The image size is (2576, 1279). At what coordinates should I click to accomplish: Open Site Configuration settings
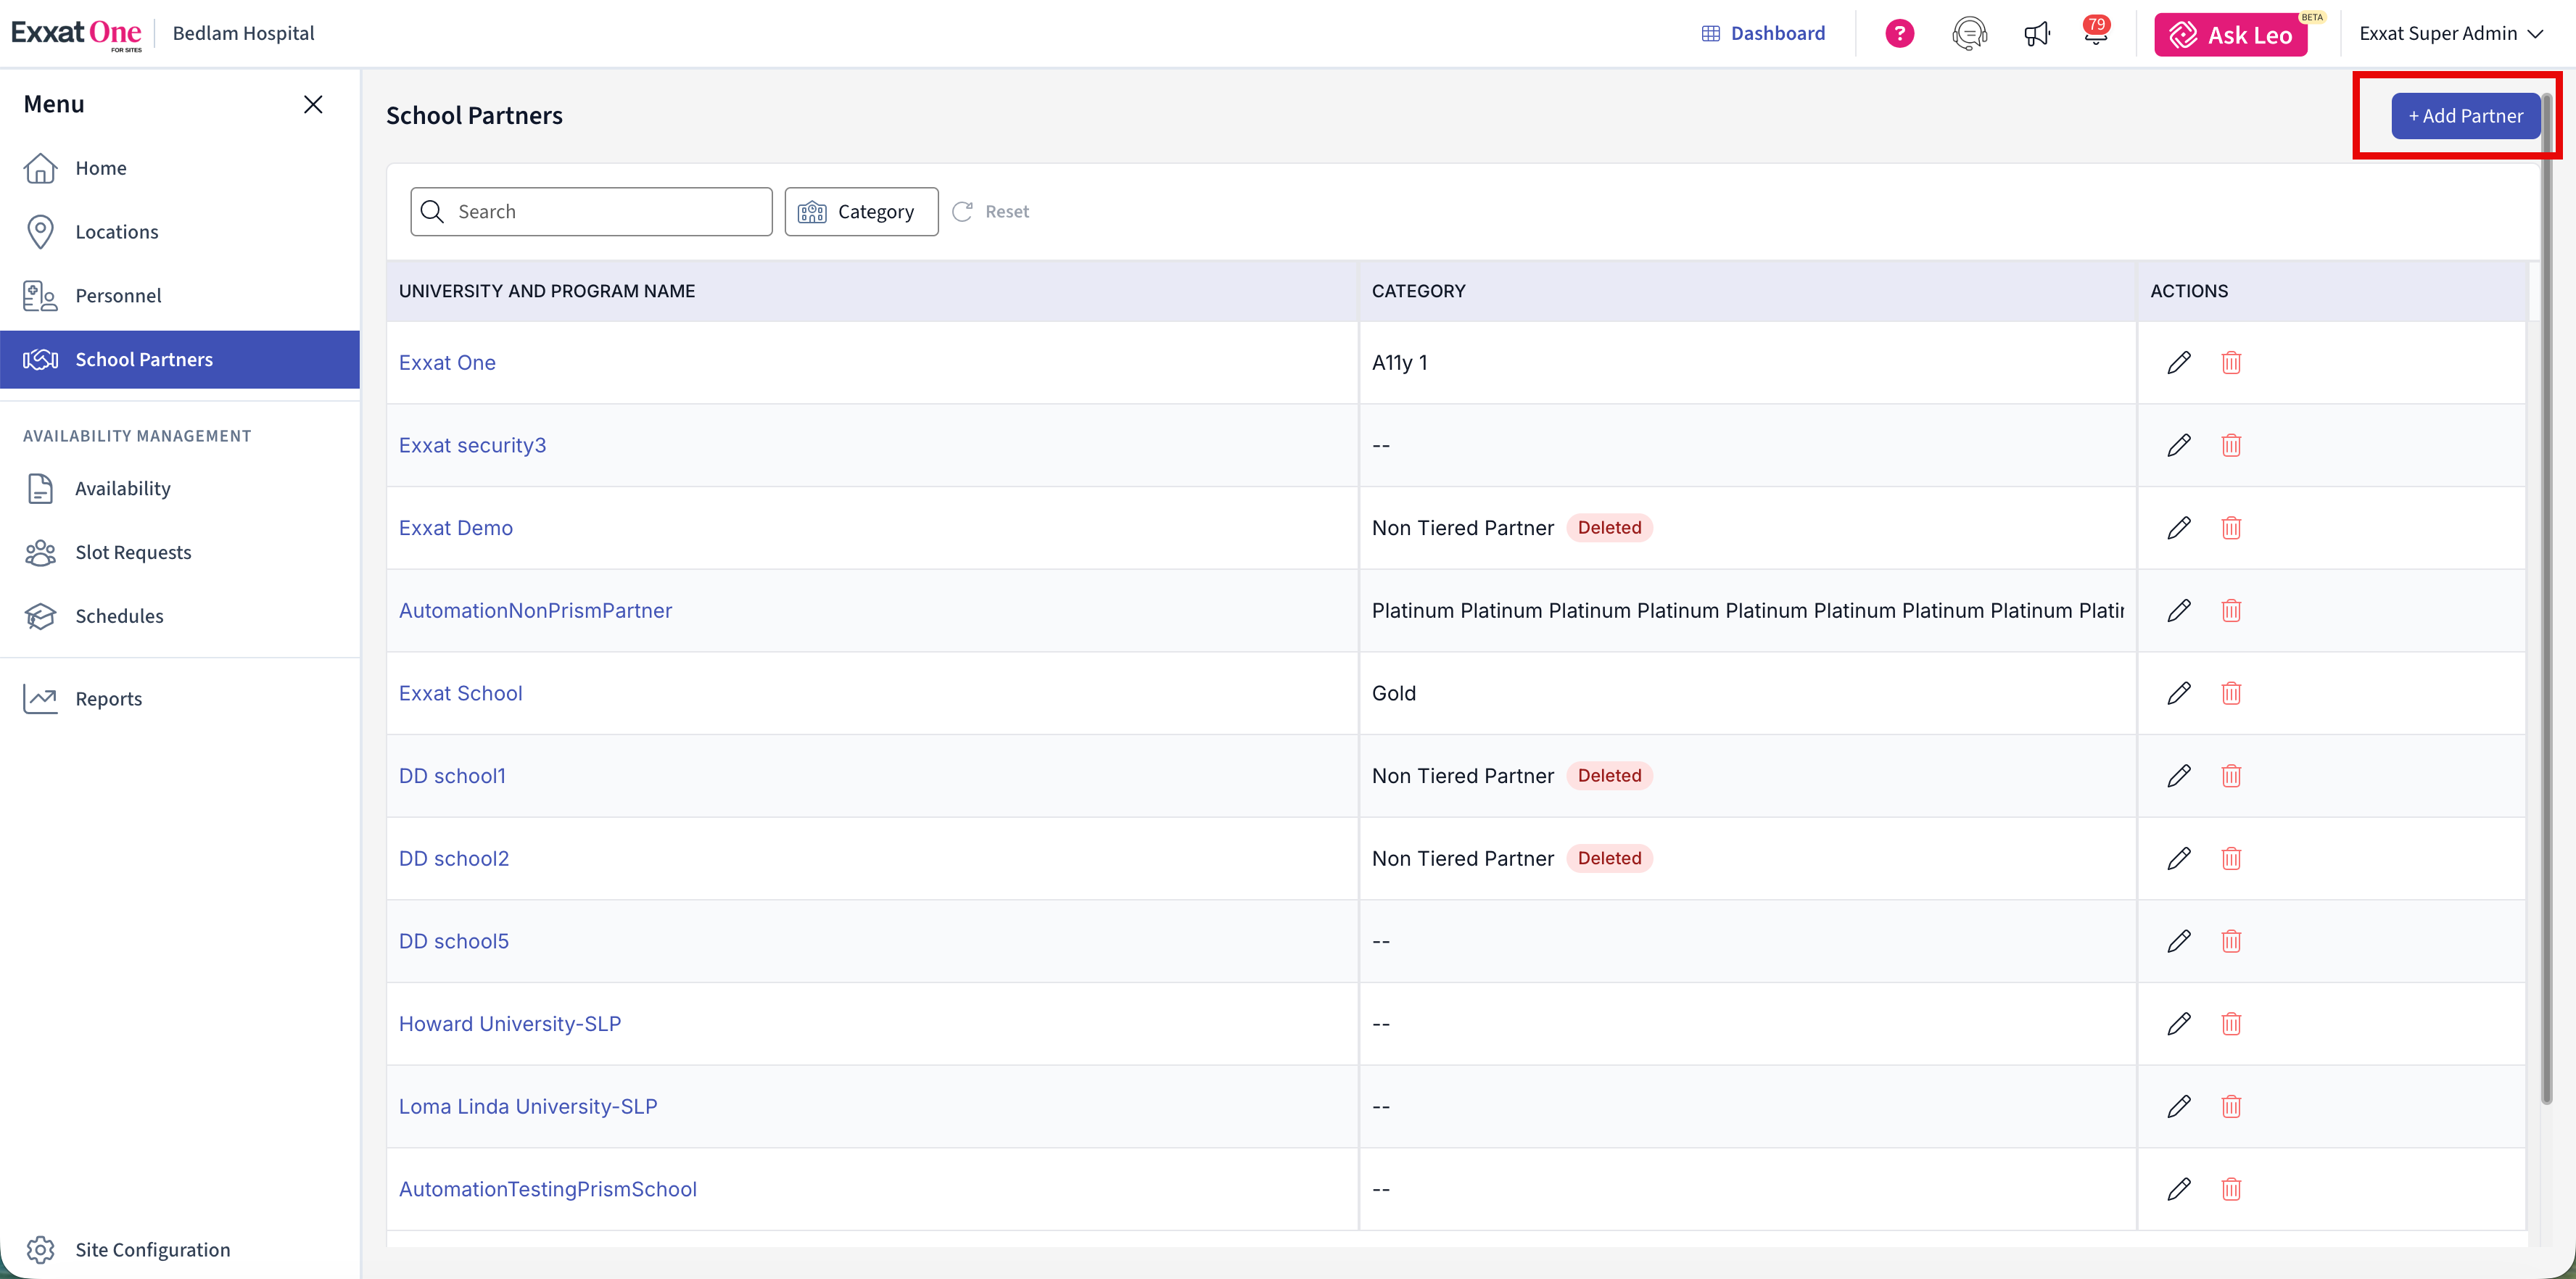tap(152, 1249)
